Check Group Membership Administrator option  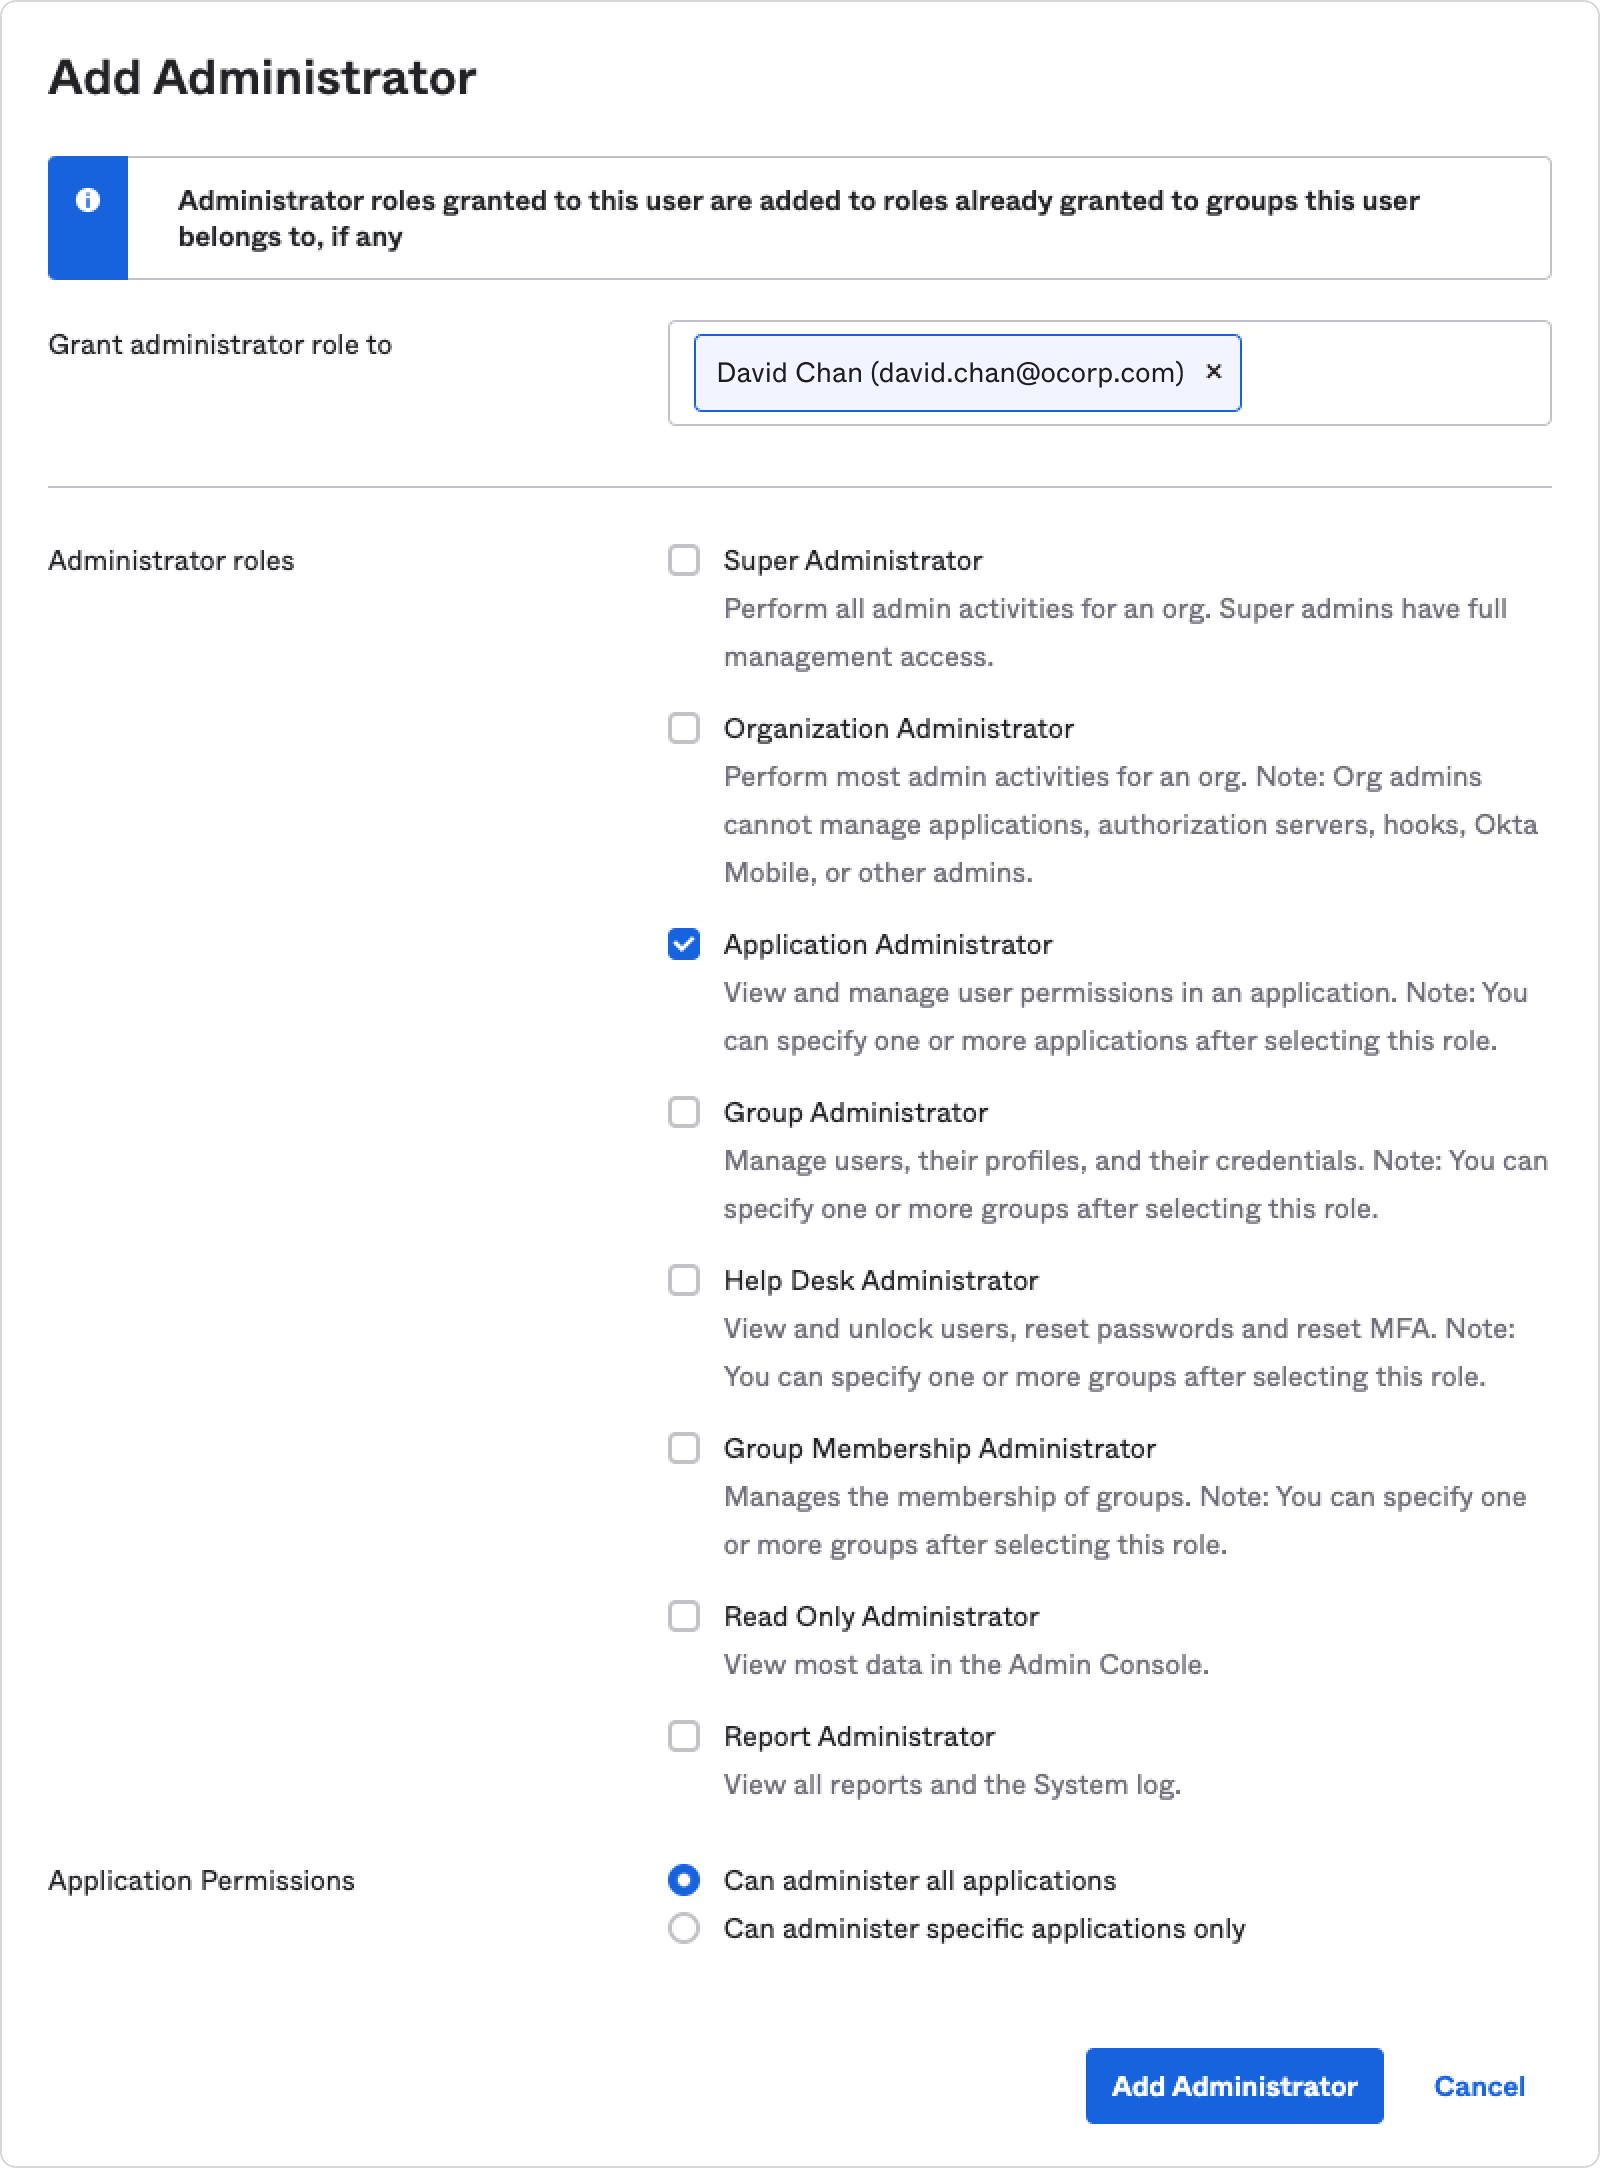click(x=684, y=1448)
